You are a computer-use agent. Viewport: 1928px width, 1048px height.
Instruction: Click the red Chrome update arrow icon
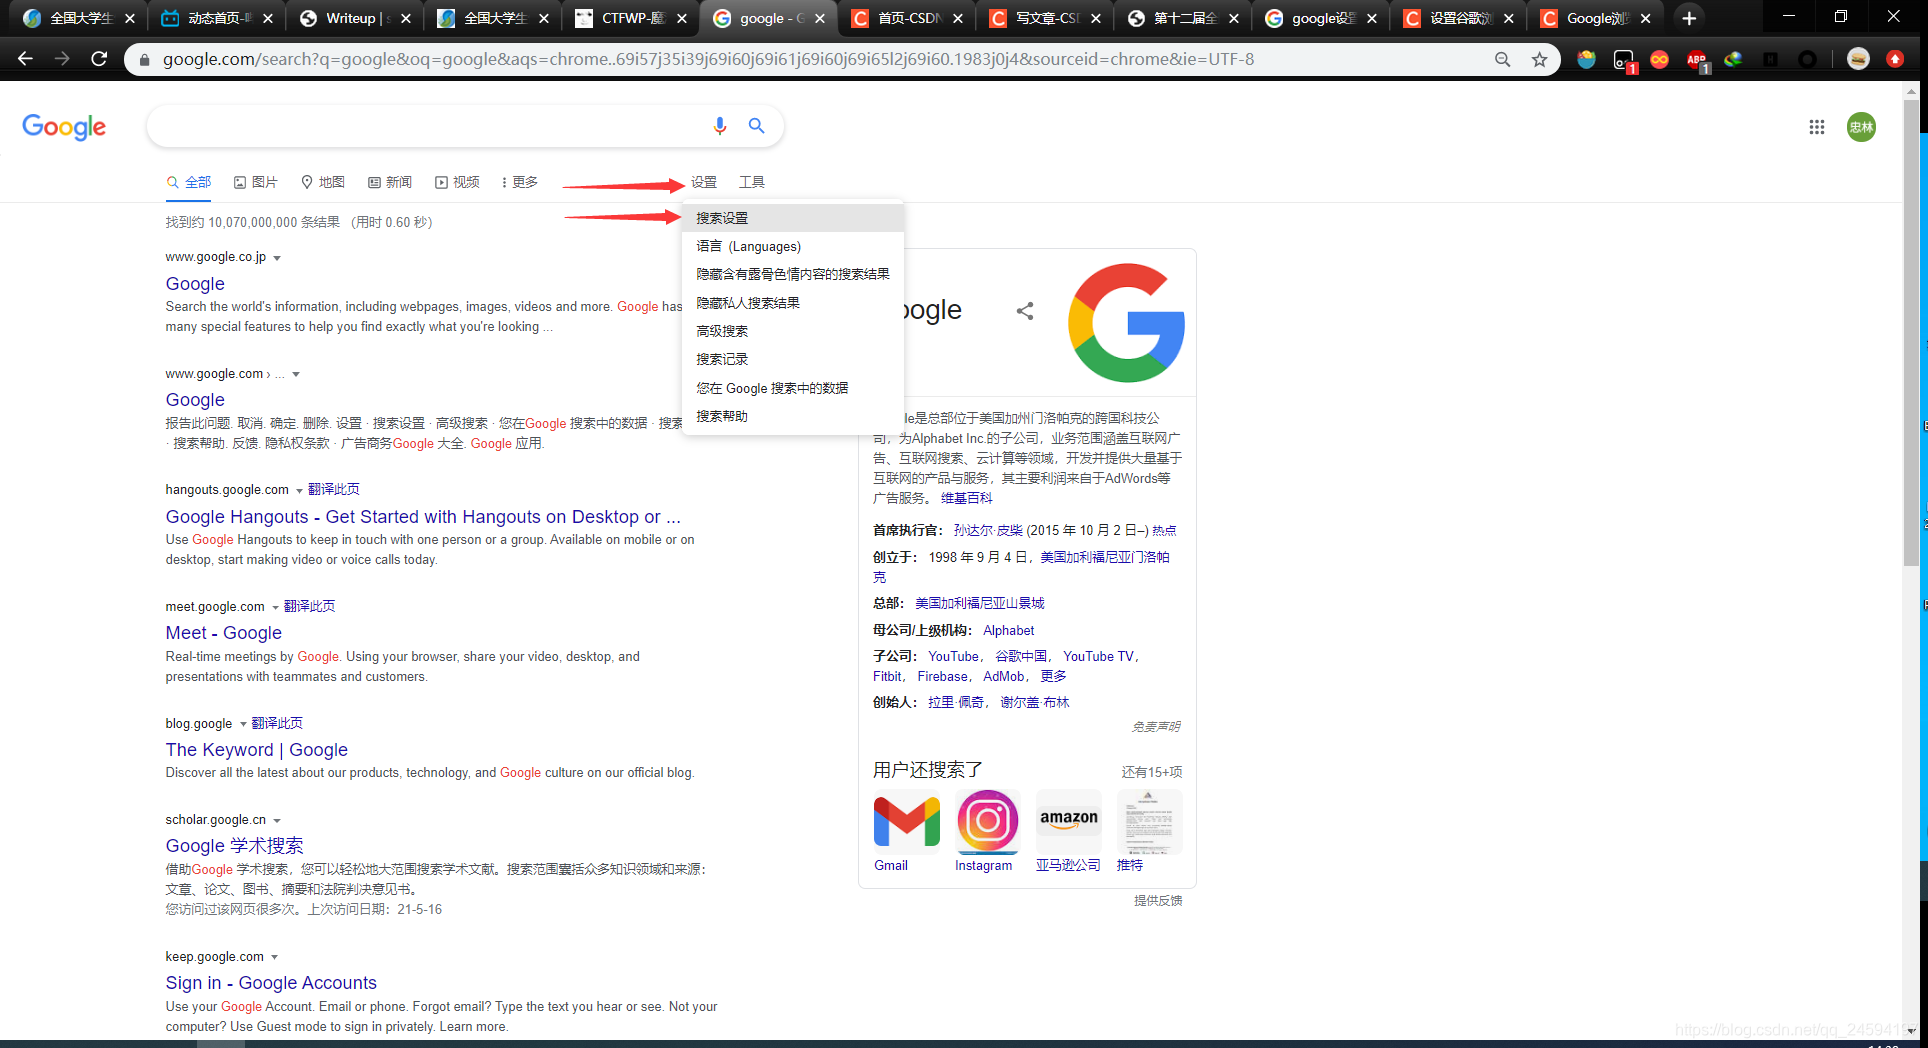(1895, 59)
